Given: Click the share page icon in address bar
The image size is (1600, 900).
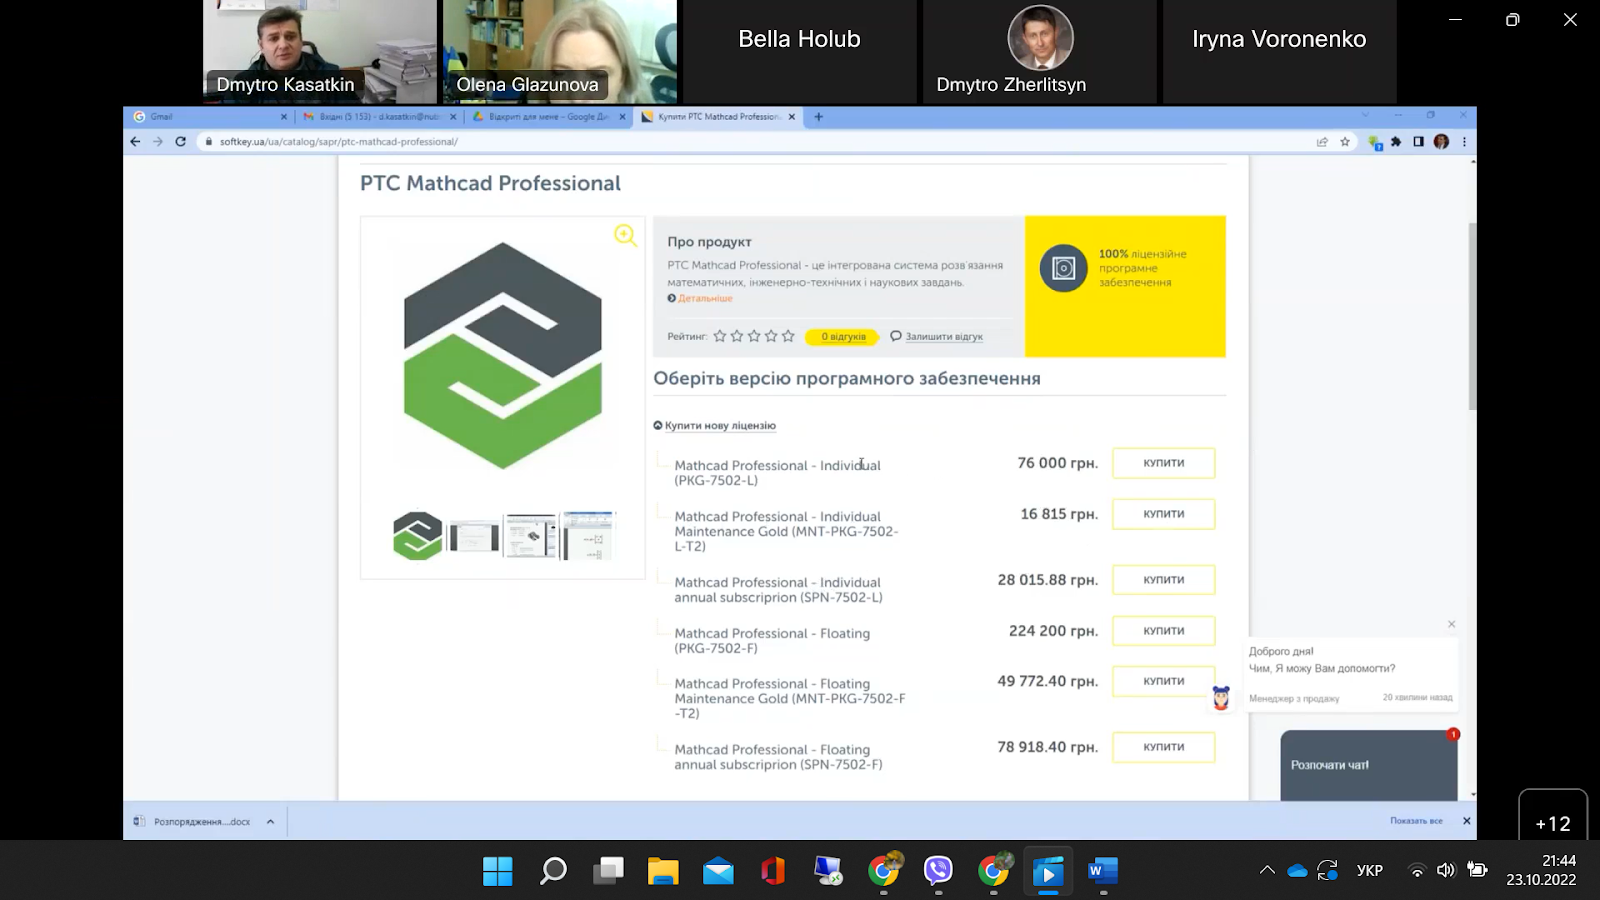Looking at the screenshot, I should (x=1322, y=142).
